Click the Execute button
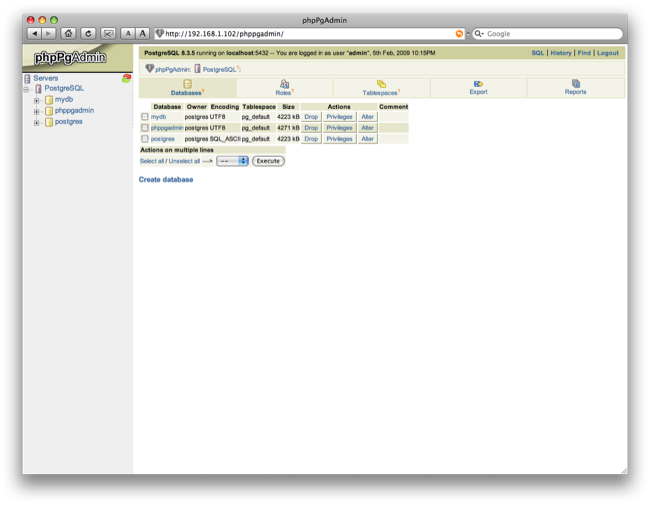 click(268, 161)
